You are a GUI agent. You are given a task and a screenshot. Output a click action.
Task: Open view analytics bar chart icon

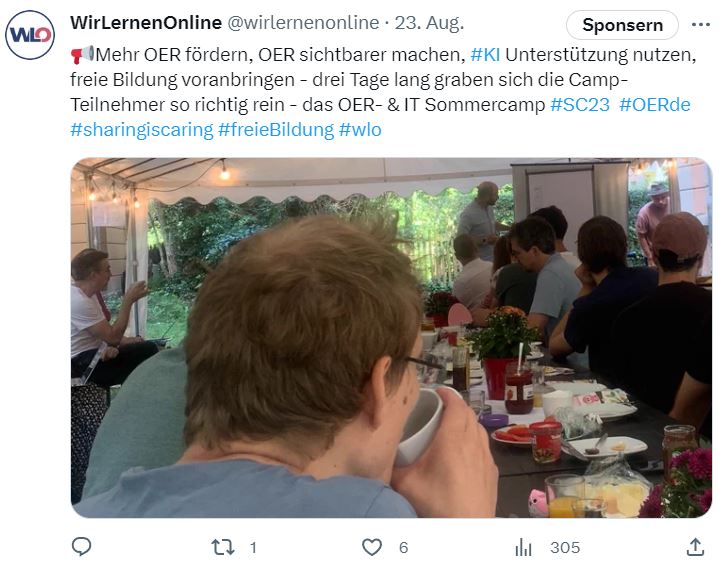coord(523,547)
